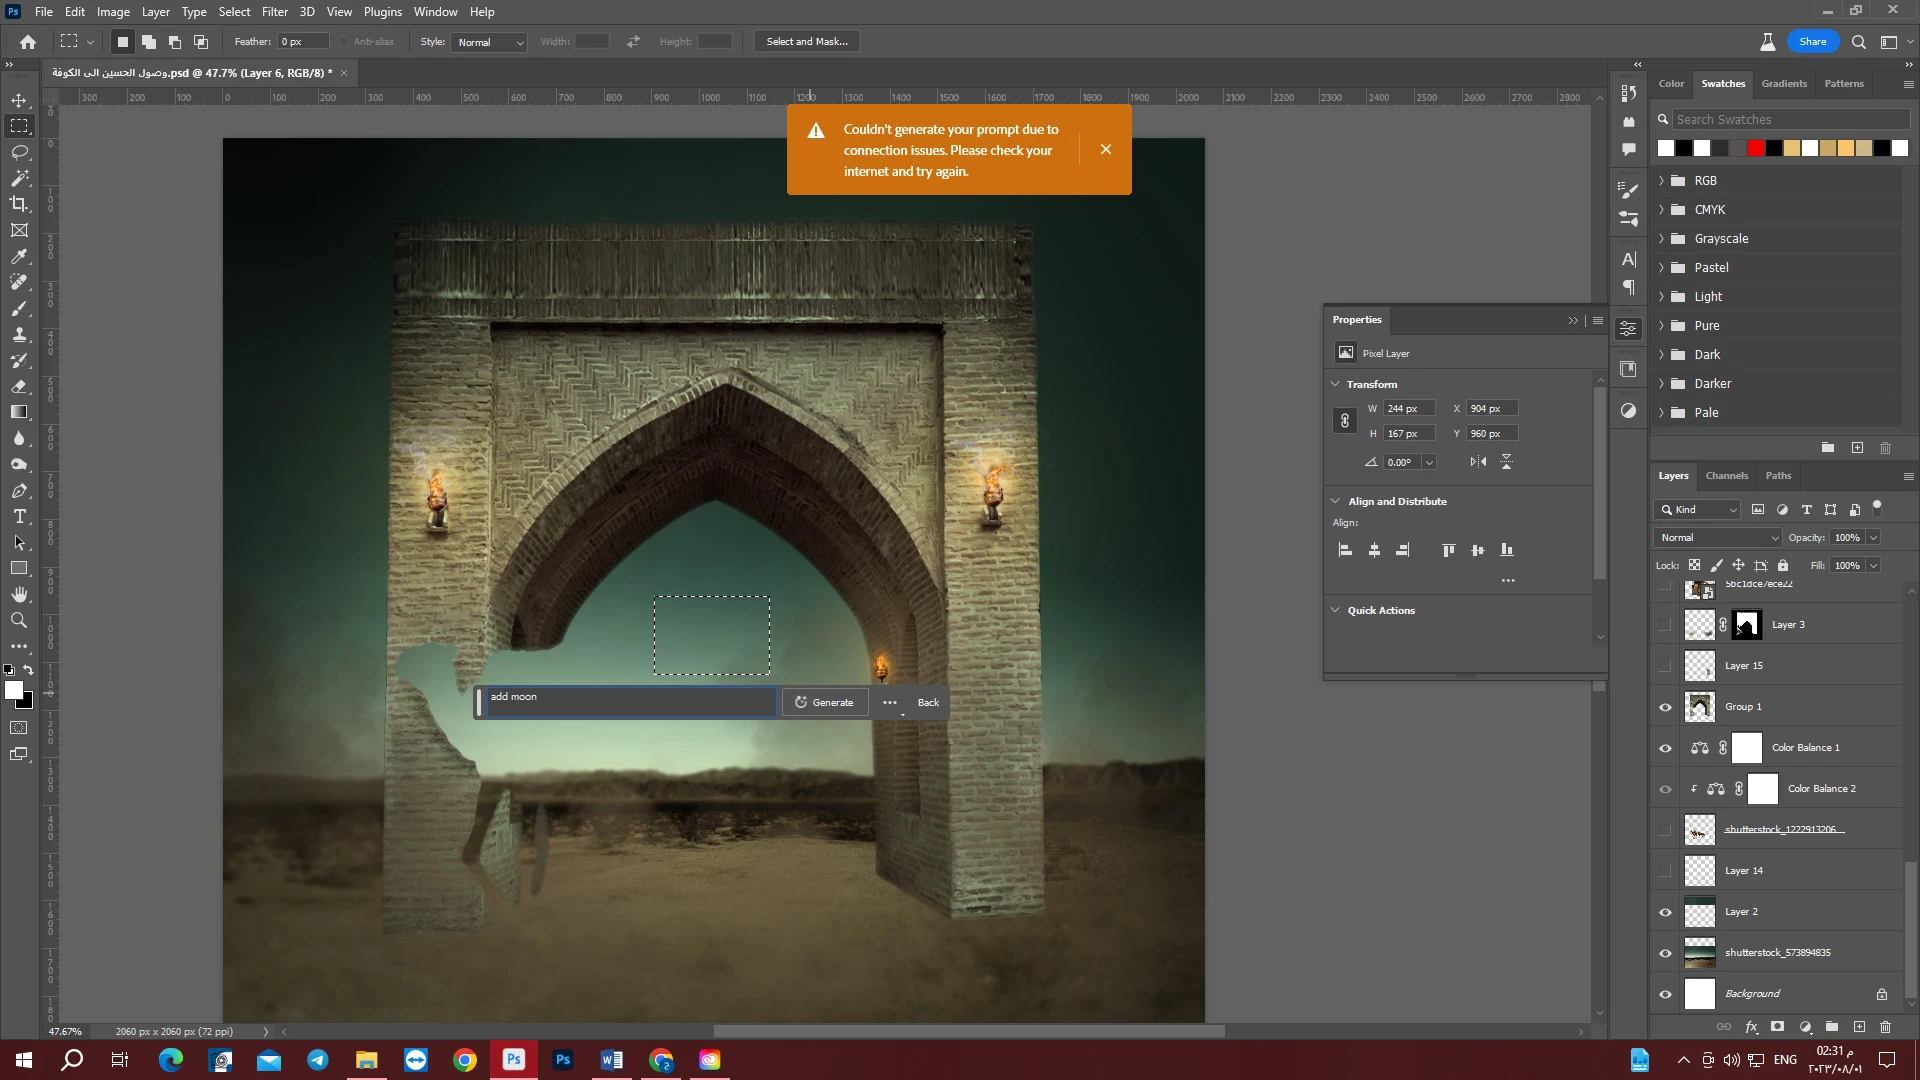
Task: Select the Crop tool
Action: pyautogui.click(x=19, y=204)
